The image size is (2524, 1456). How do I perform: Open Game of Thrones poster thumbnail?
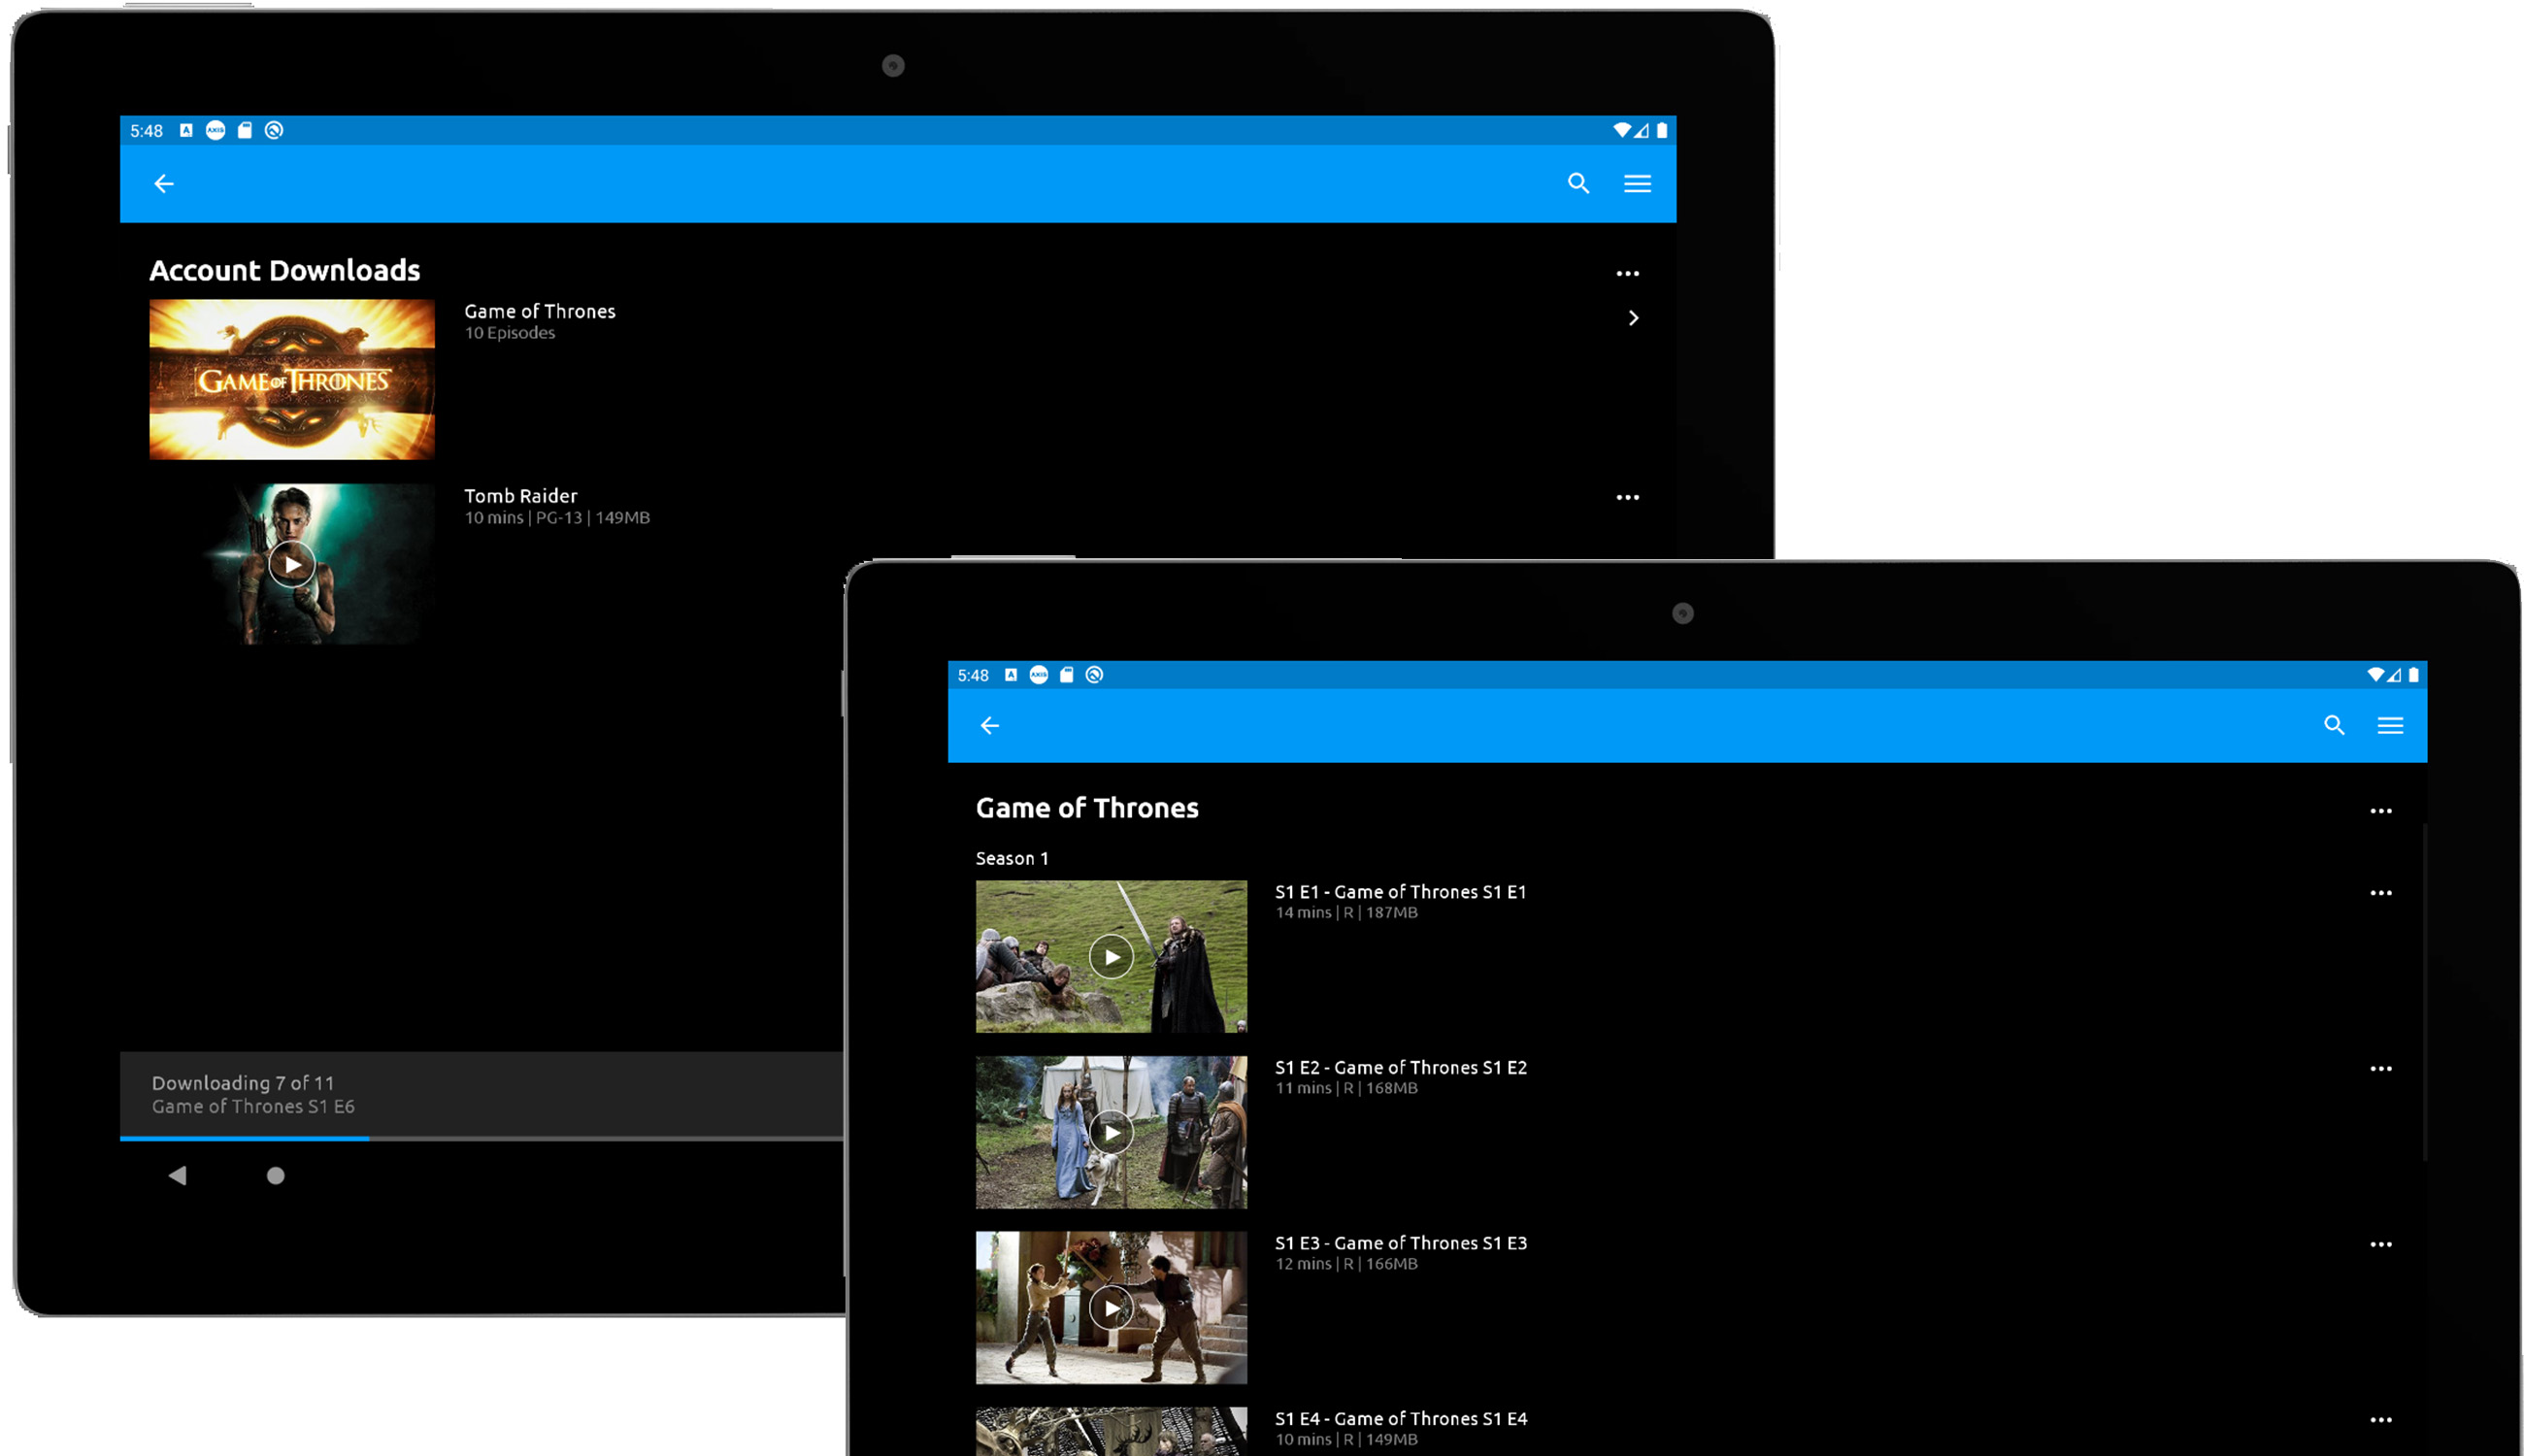tap(292, 380)
